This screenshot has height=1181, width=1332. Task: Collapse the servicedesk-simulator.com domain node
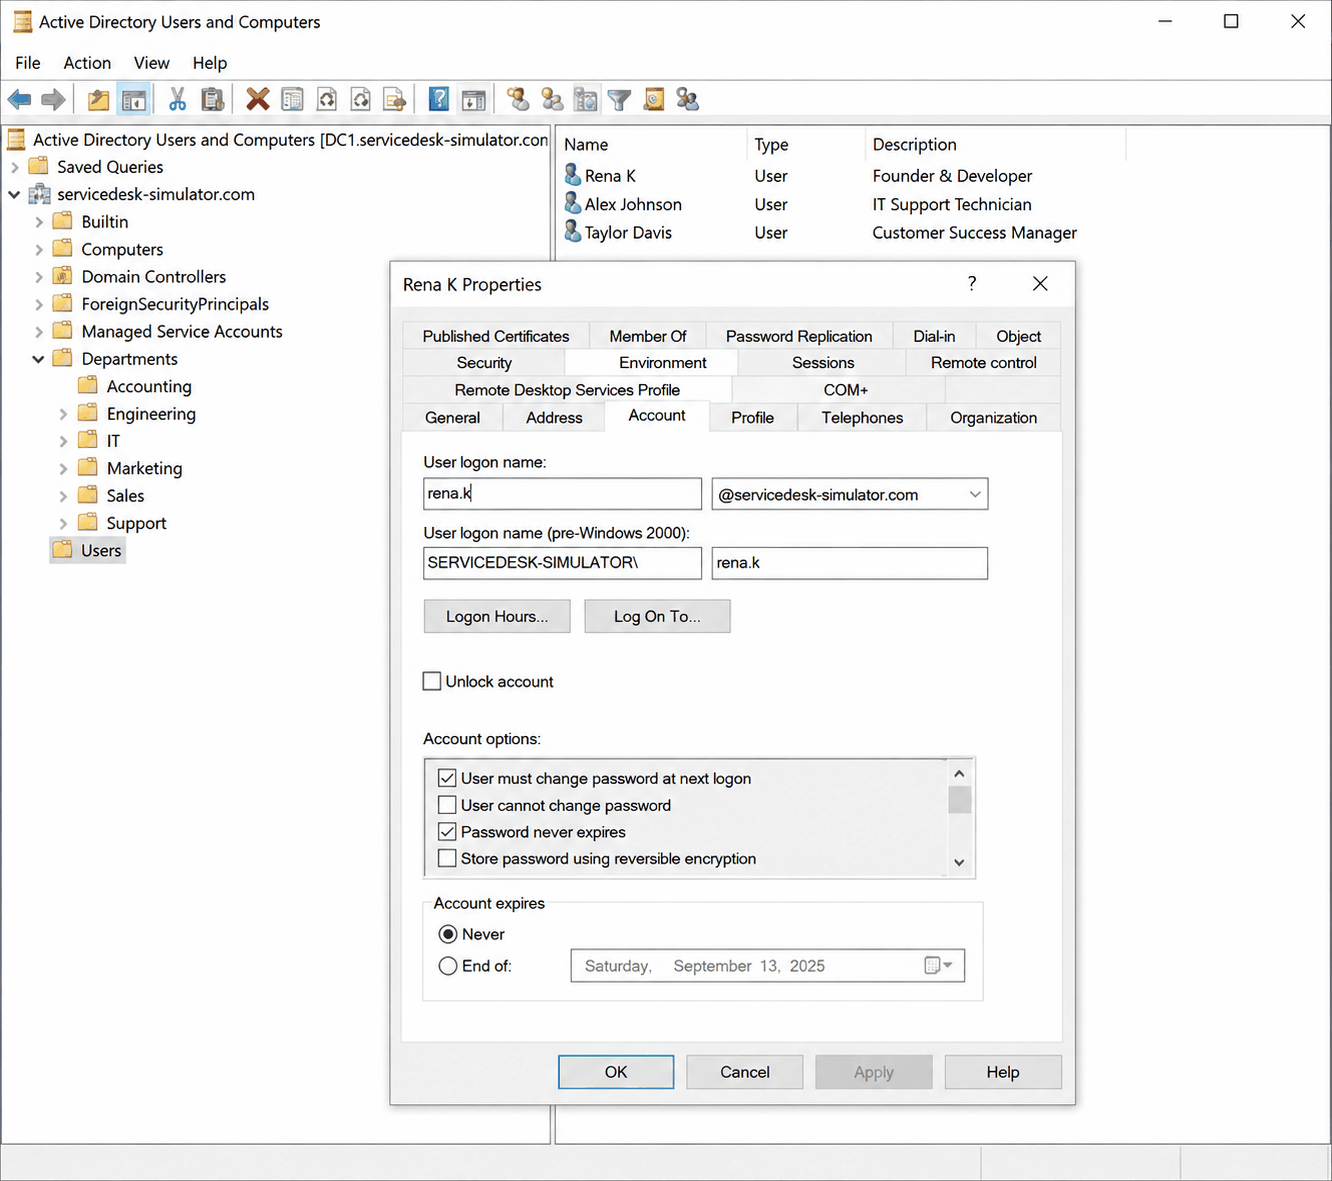click(x=15, y=194)
